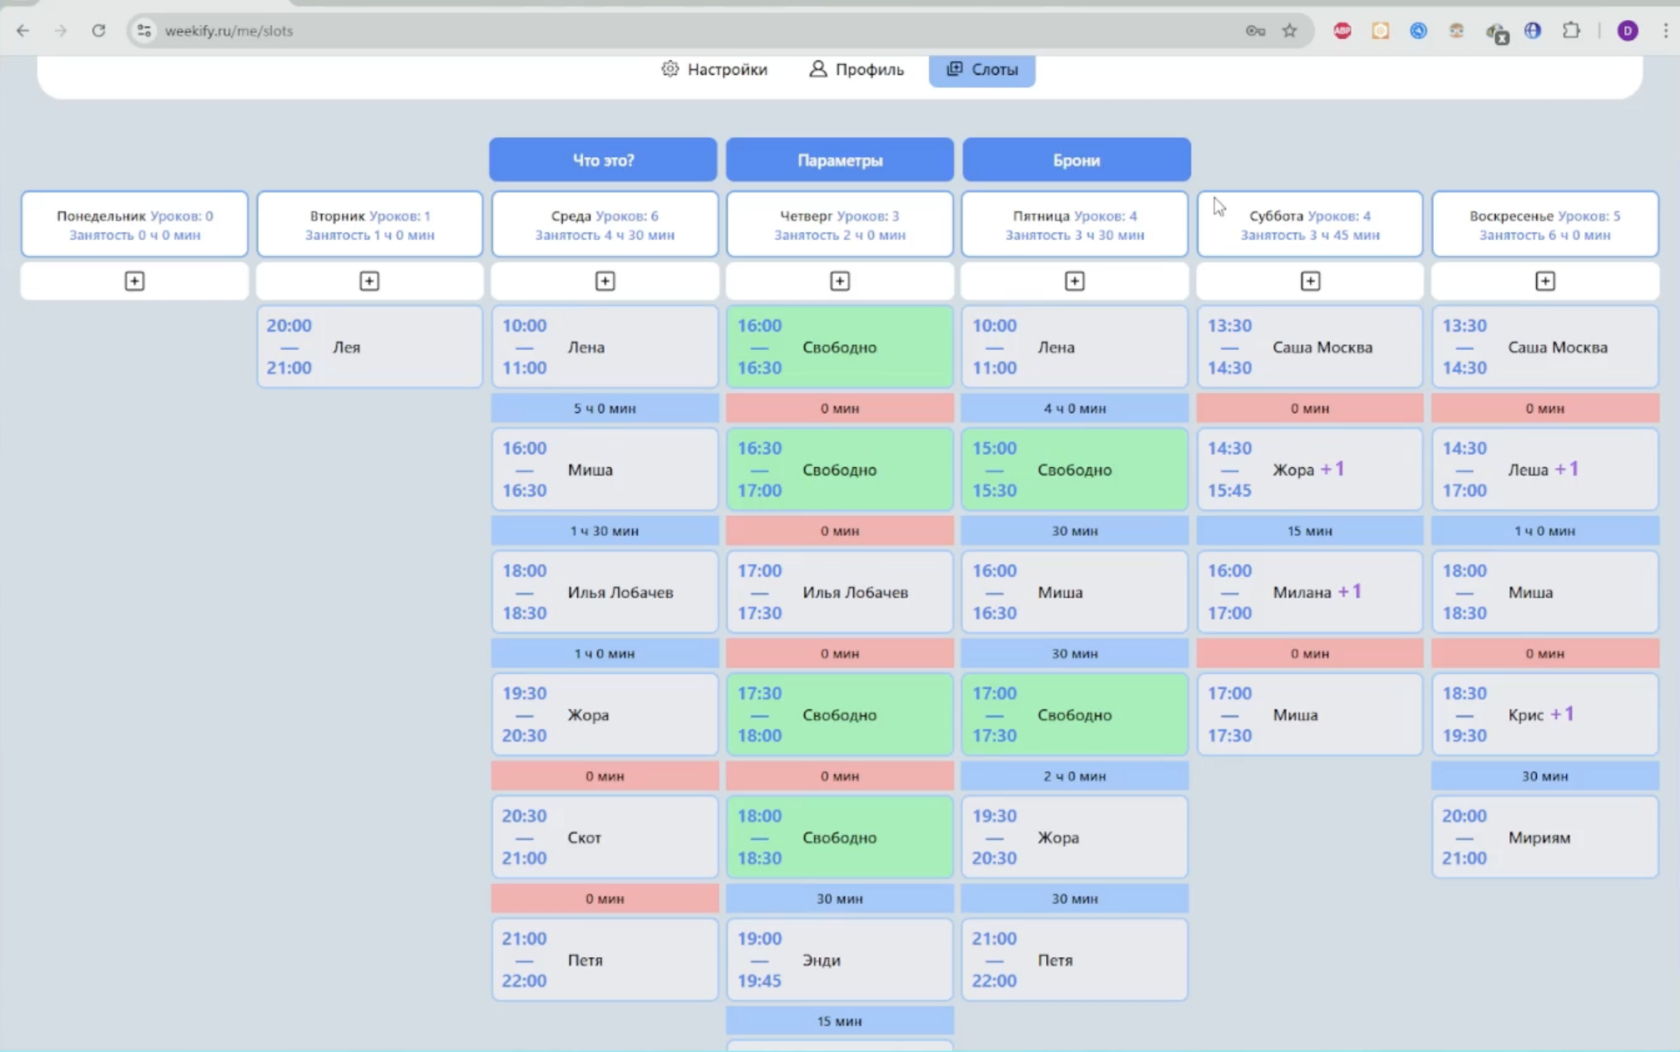Click the 5 ч 0 мин gap on Wednesday
The image size is (1680, 1052).
click(605, 408)
